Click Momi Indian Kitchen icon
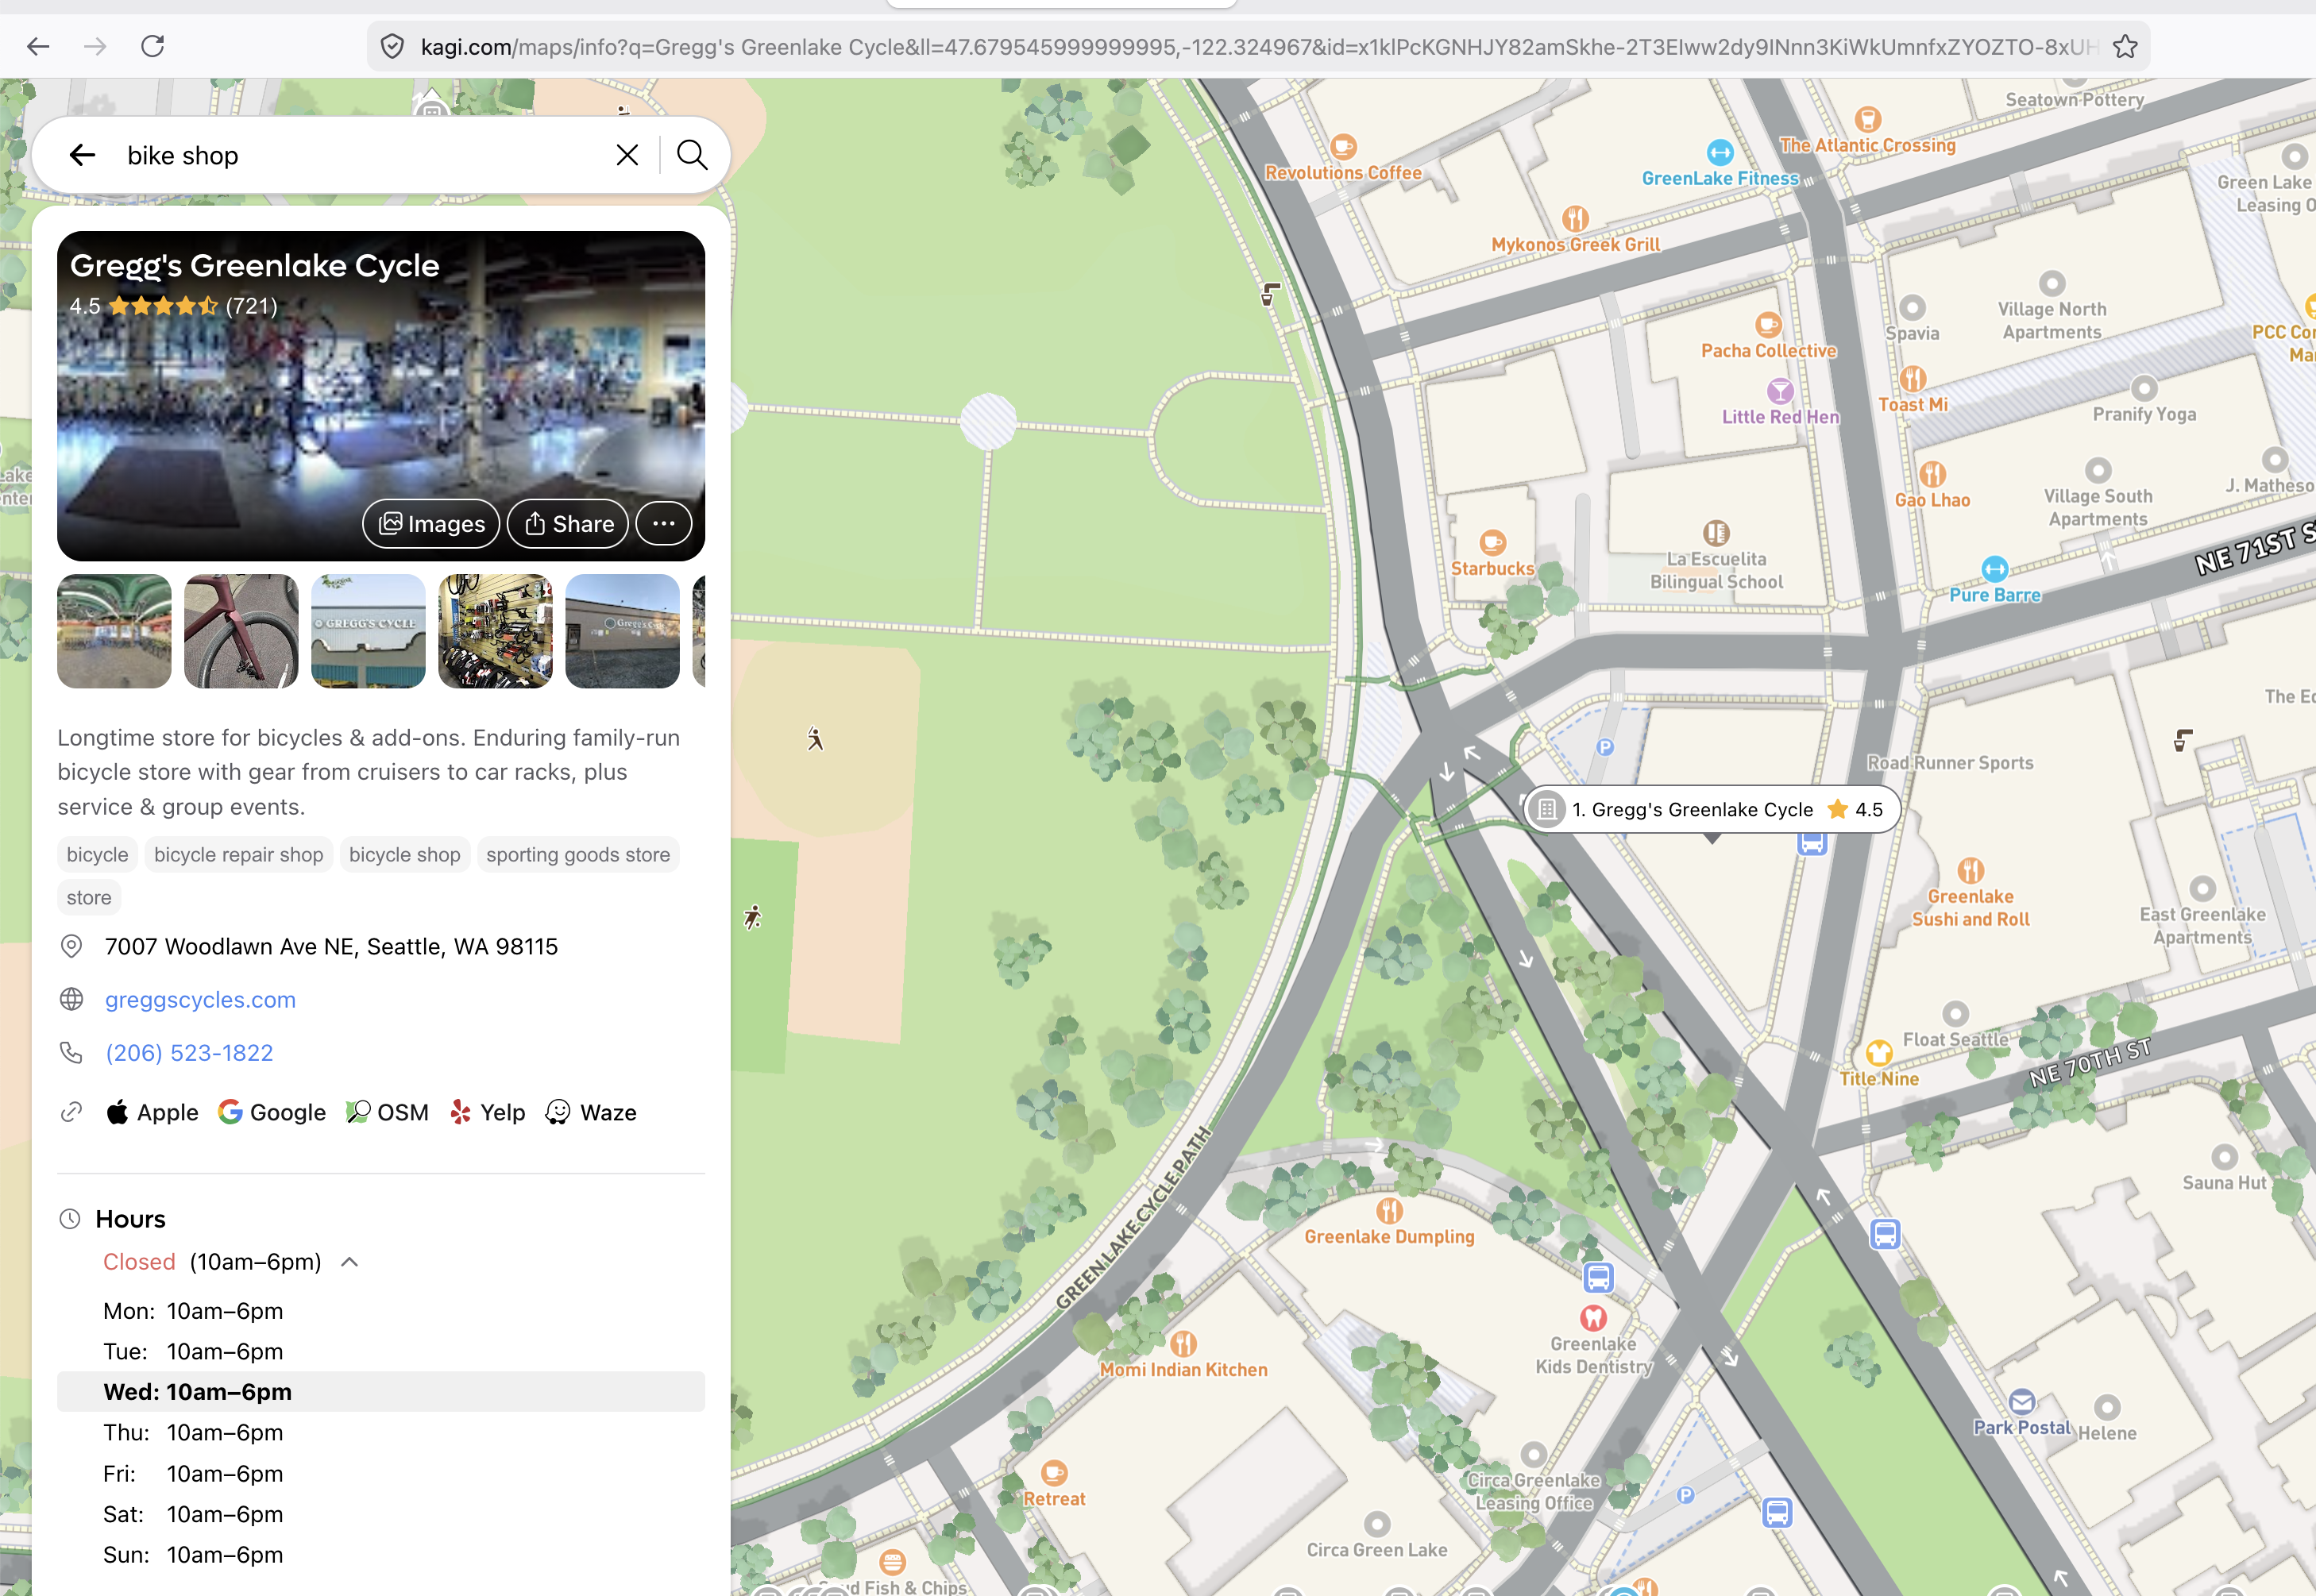The image size is (2316, 1596). pyautogui.click(x=1183, y=1344)
